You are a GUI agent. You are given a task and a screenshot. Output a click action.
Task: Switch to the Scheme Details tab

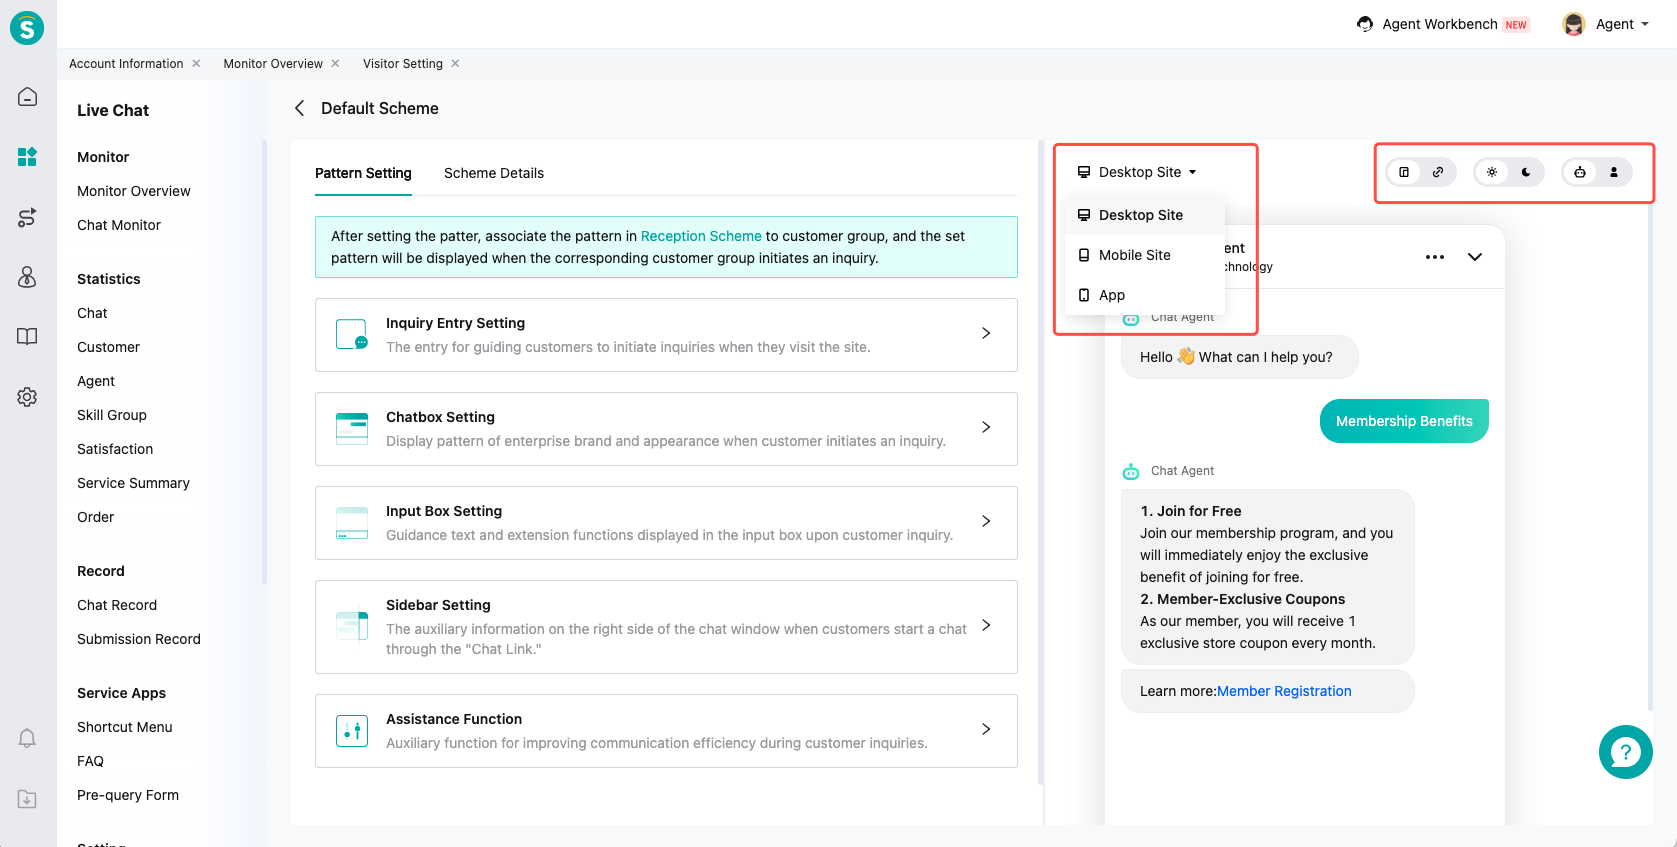(494, 173)
